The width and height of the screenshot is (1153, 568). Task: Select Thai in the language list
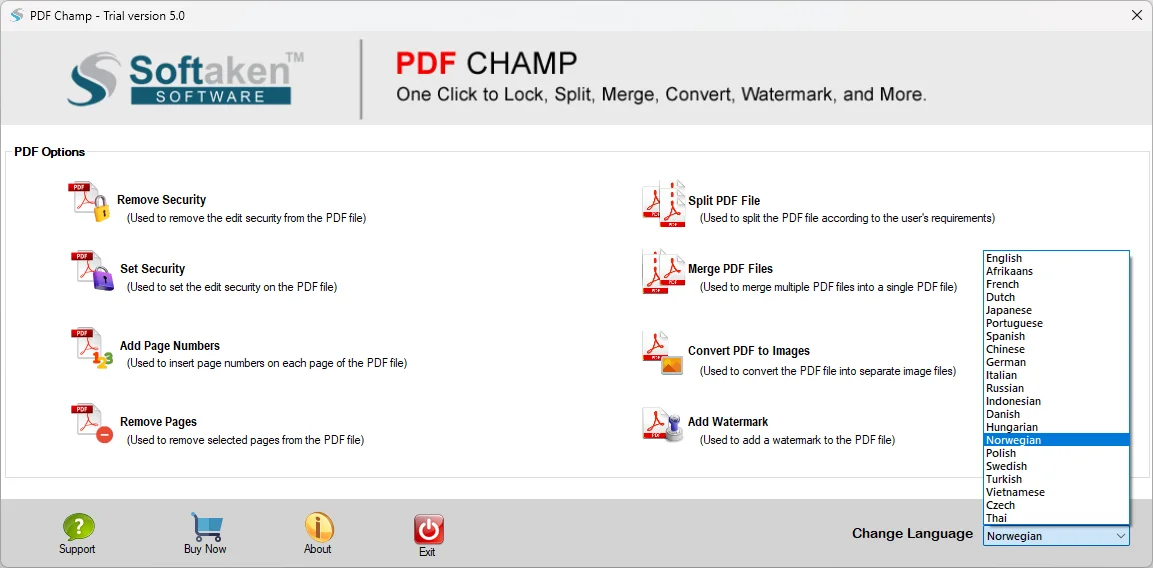1056,518
